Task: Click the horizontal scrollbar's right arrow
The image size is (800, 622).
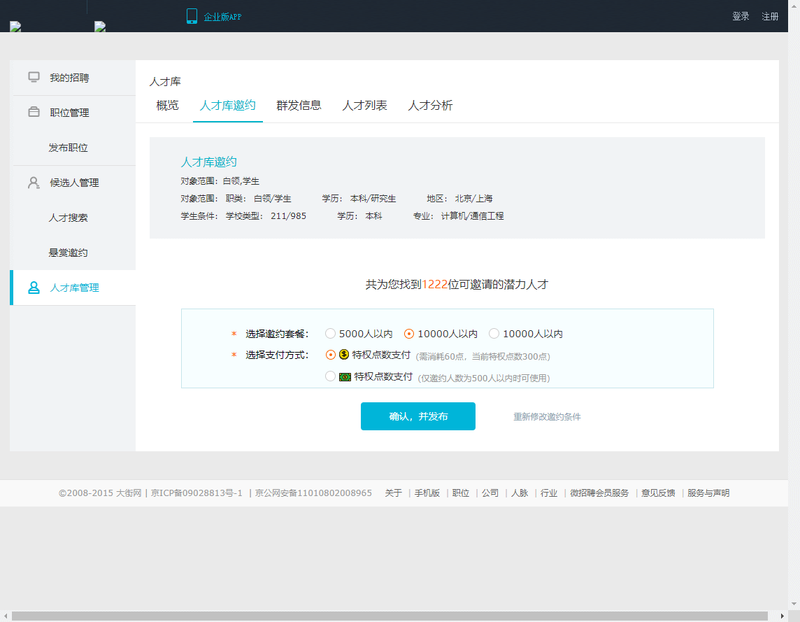Action: [x=782, y=616]
